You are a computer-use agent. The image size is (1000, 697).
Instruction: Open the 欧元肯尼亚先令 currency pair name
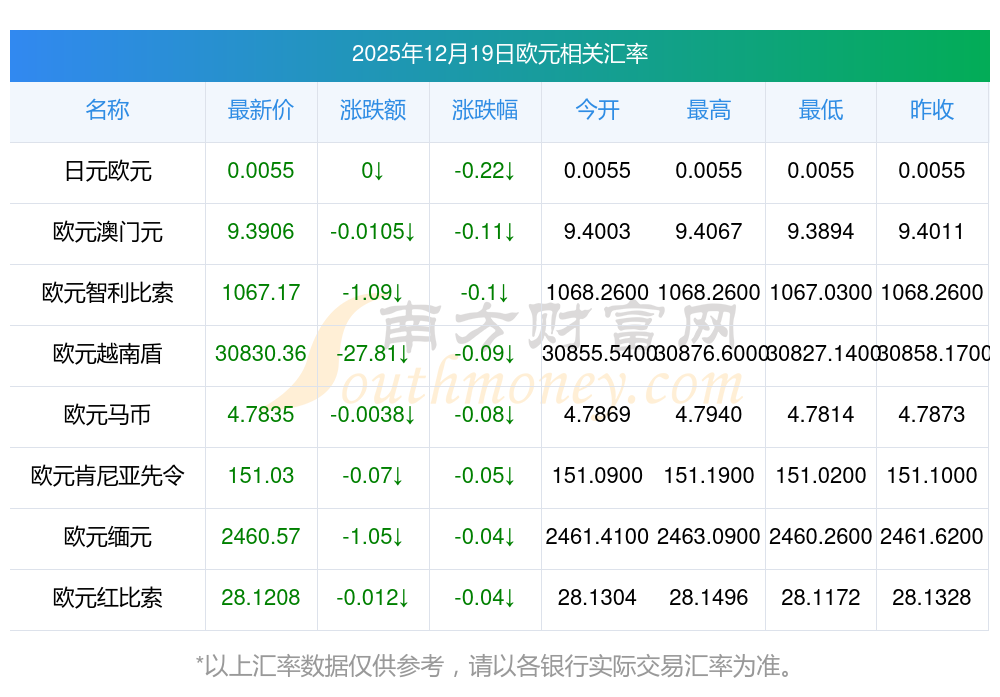click(x=107, y=476)
